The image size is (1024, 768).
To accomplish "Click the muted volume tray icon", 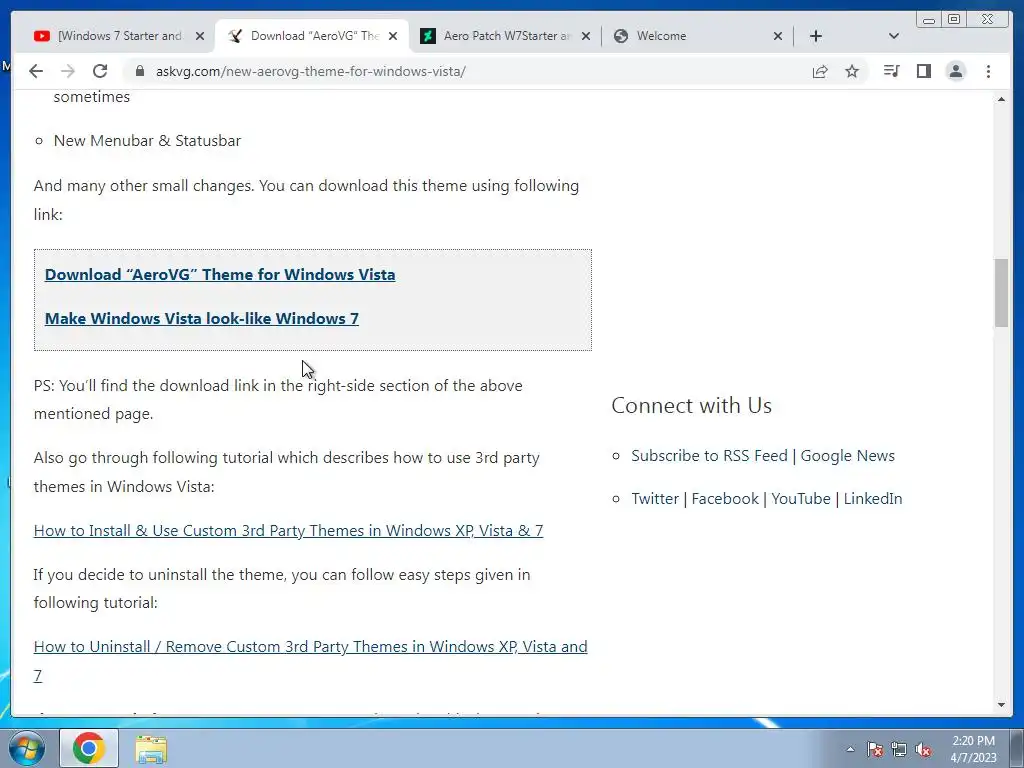I will pos(923,749).
